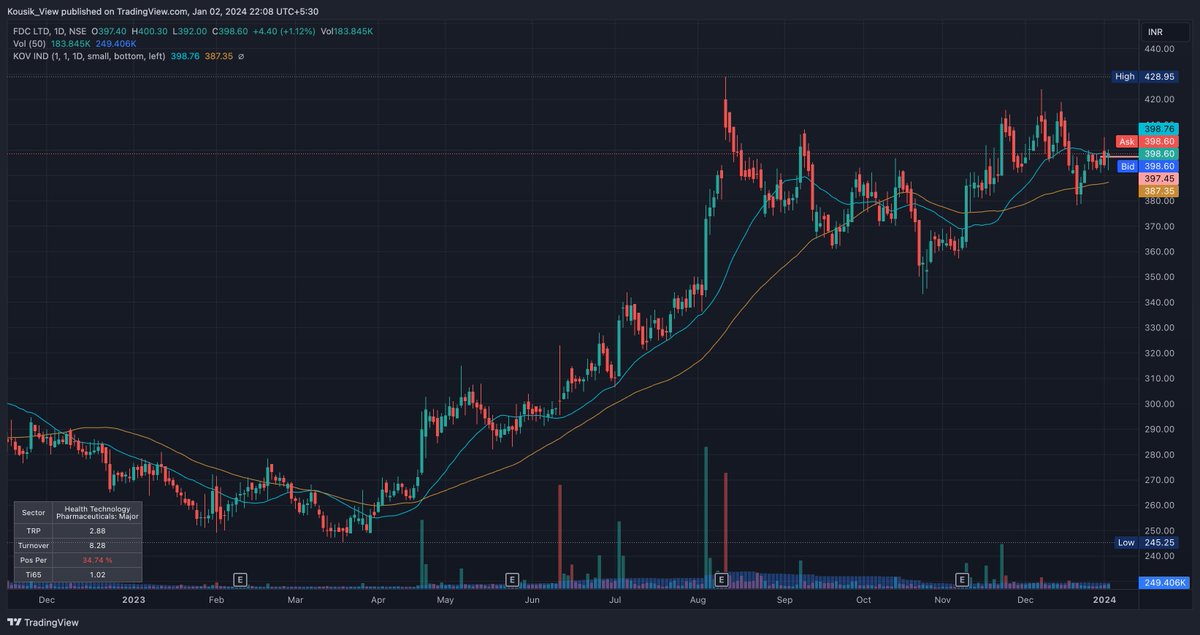Click the 2023 label on time axis

pyautogui.click(x=132, y=600)
